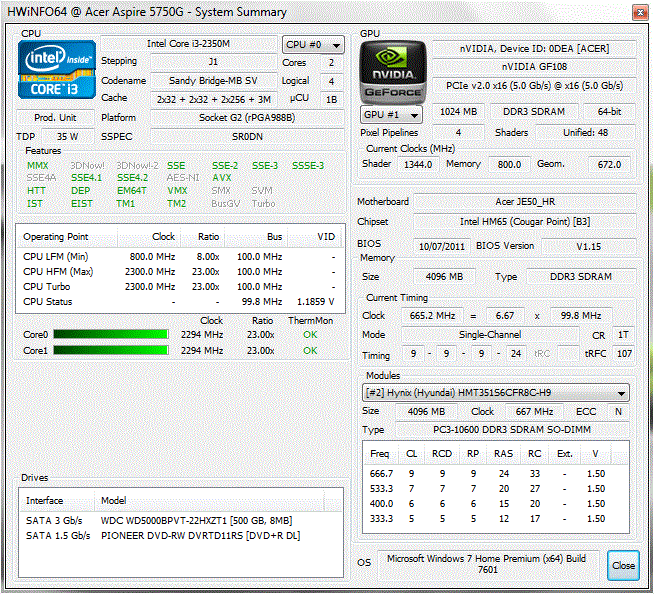The height and width of the screenshot is (594, 654).
Task: Select the PIONEER DVD-RW drive row
Action: pos(180,535)
